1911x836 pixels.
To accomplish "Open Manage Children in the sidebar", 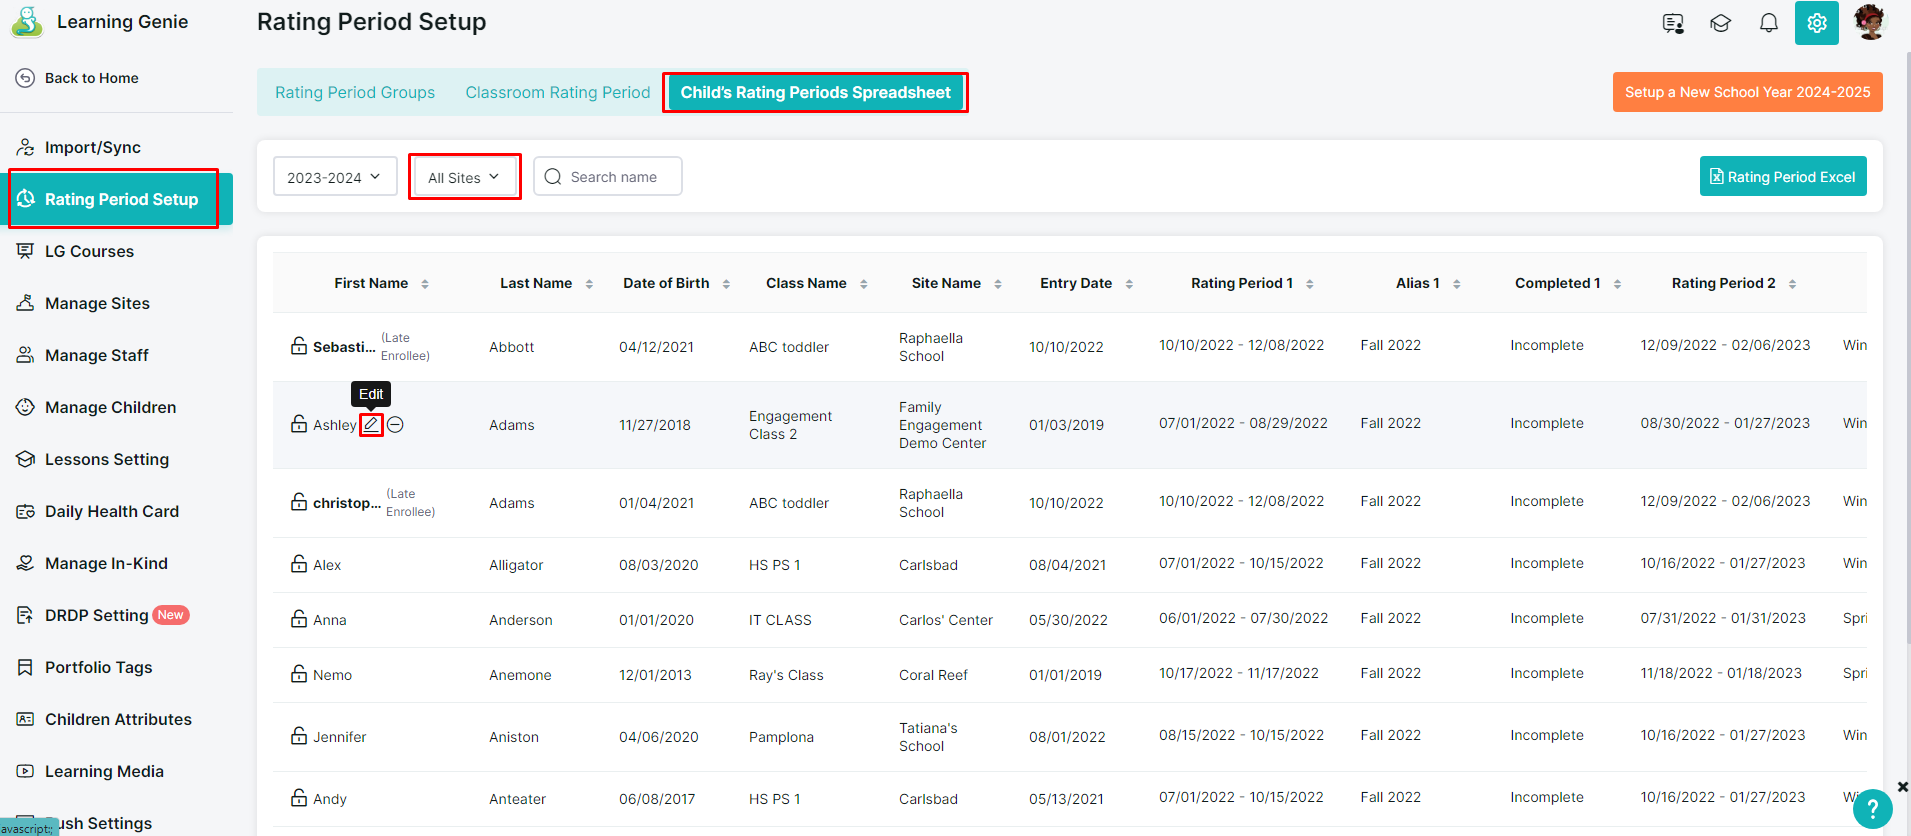I will [x=110, y=407].
